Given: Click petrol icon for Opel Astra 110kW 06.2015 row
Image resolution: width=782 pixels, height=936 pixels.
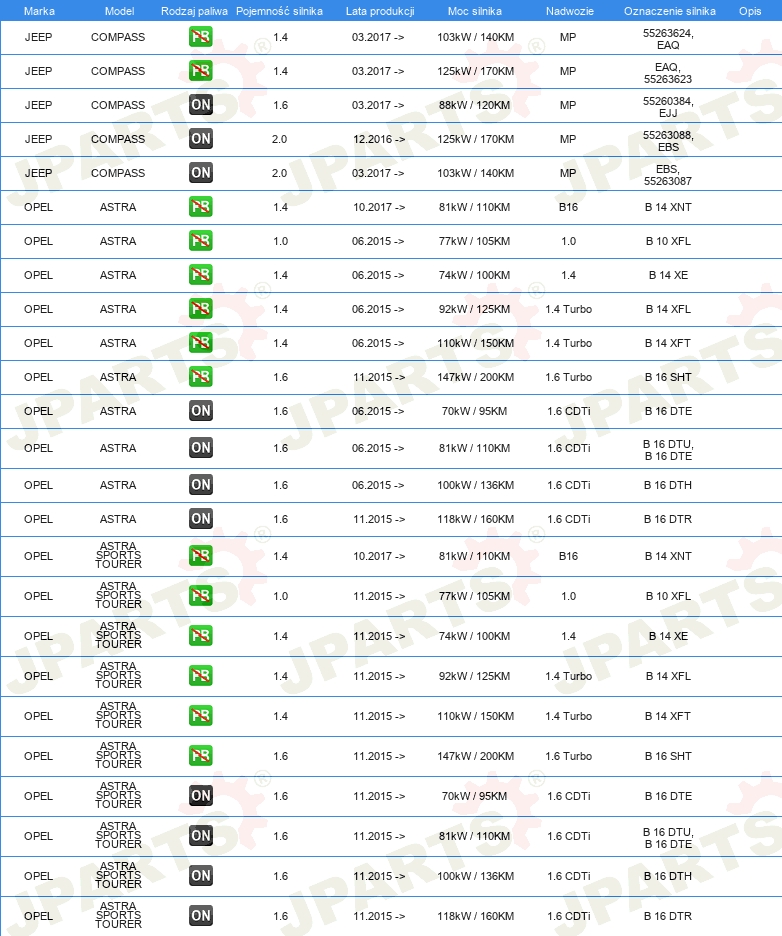Looking at the screenshot, I should pyautogui.click(x=201, y=343).
